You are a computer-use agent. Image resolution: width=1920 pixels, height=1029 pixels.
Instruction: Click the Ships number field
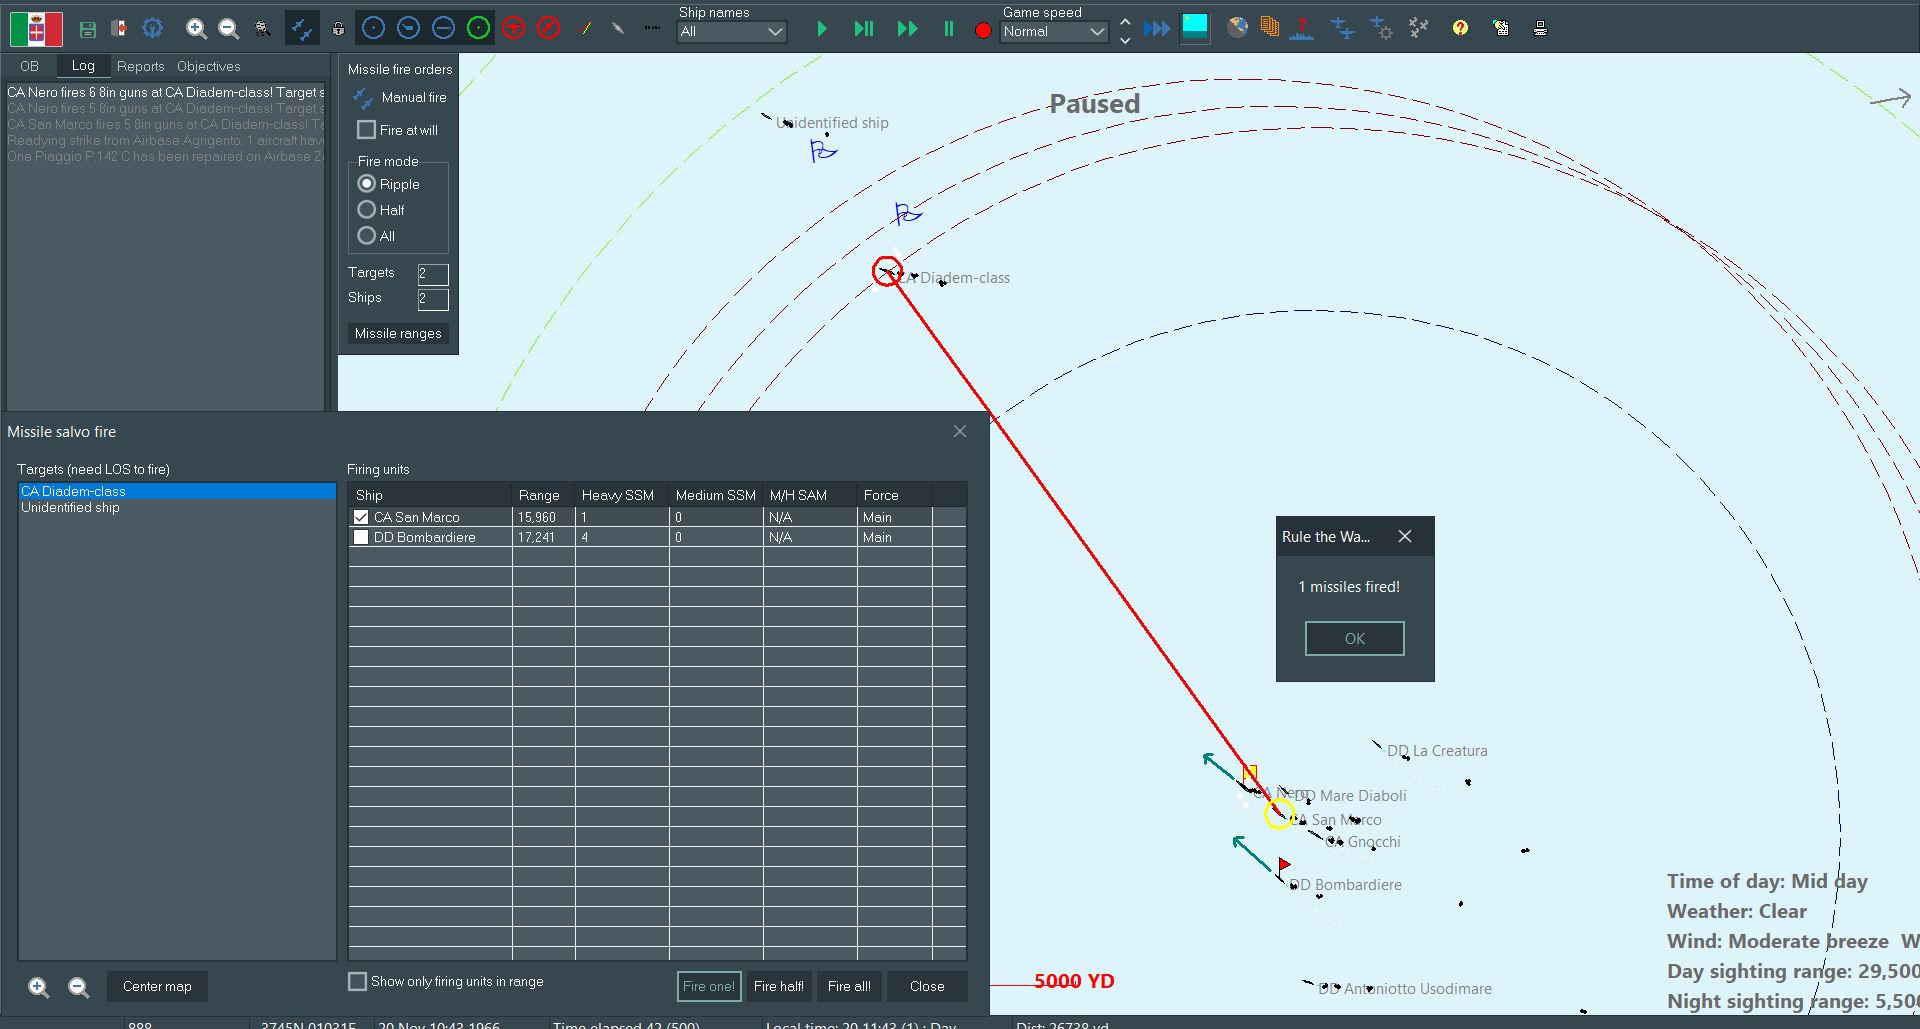[432, 299]
